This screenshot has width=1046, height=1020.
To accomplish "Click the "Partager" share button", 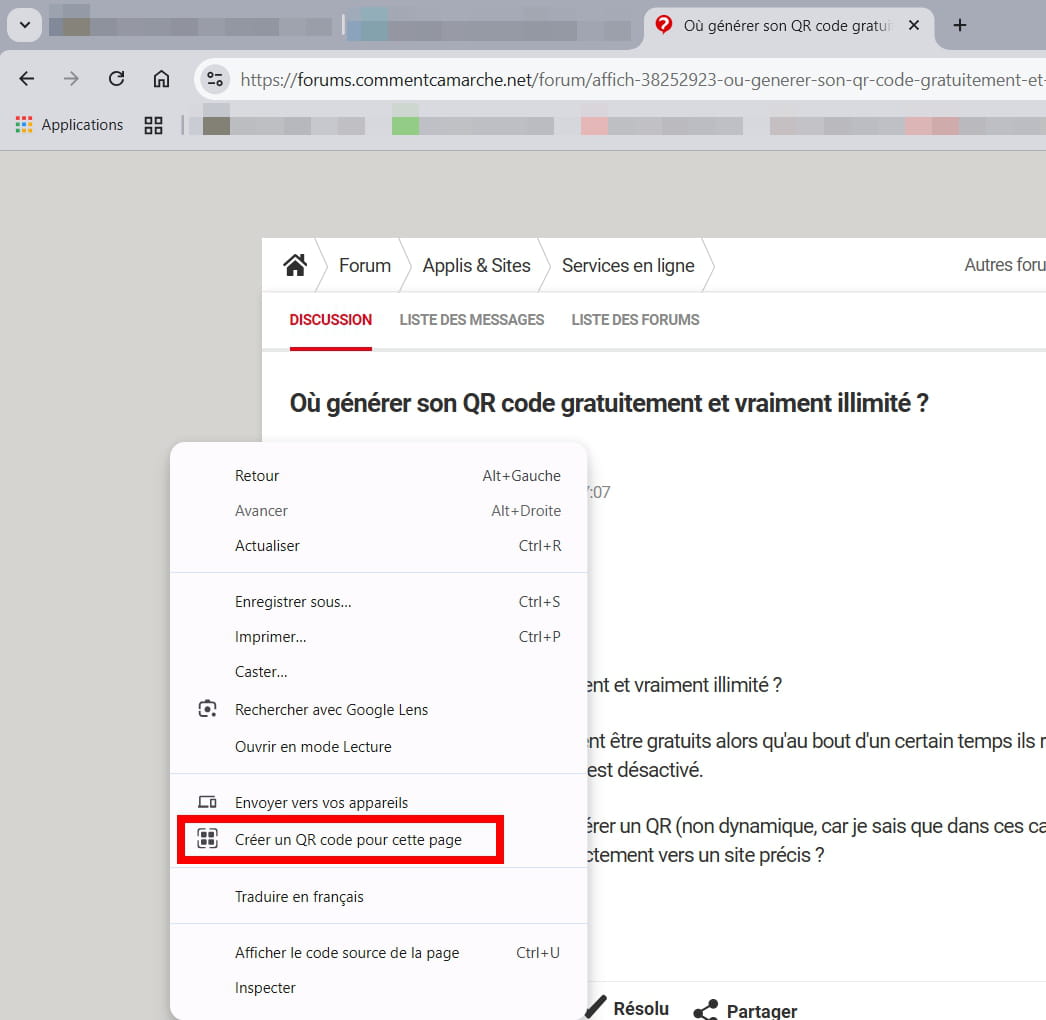I will tap(747, 1010).
